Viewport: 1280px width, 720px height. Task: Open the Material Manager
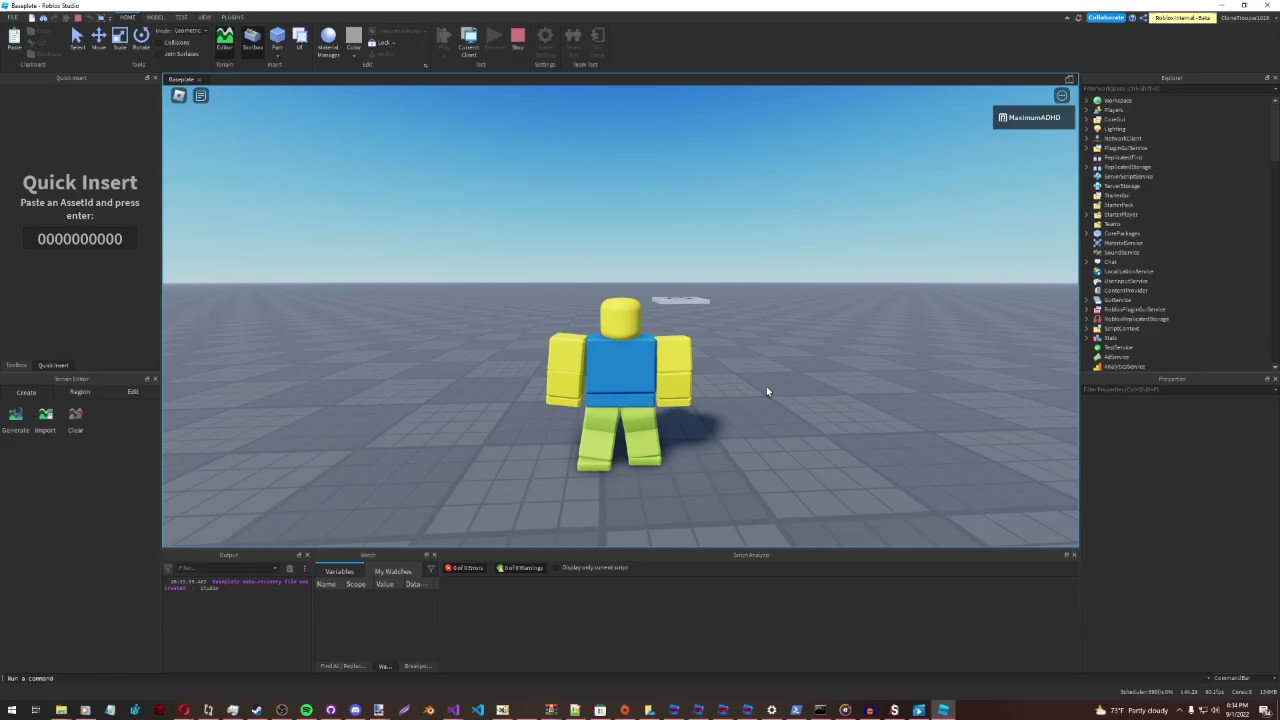pyautogui.click(x=328, y=42)
